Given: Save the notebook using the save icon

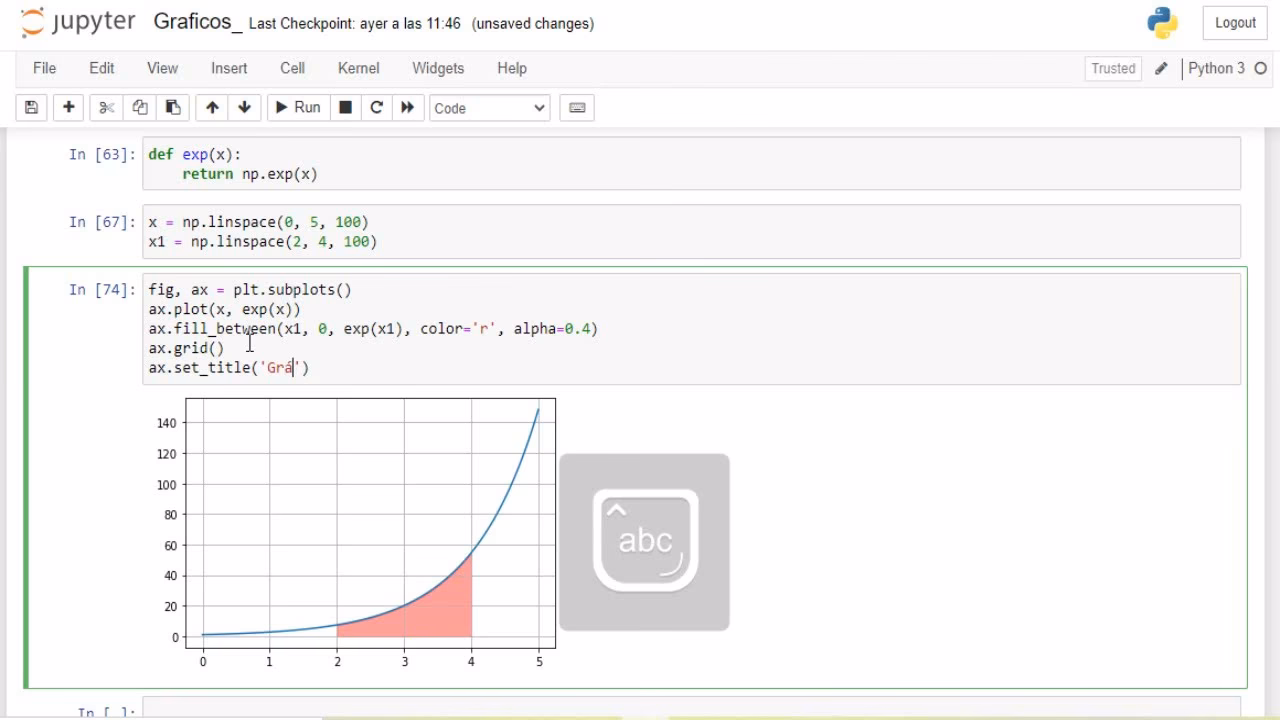Looking at the screenshot, I should coord(31,107).
